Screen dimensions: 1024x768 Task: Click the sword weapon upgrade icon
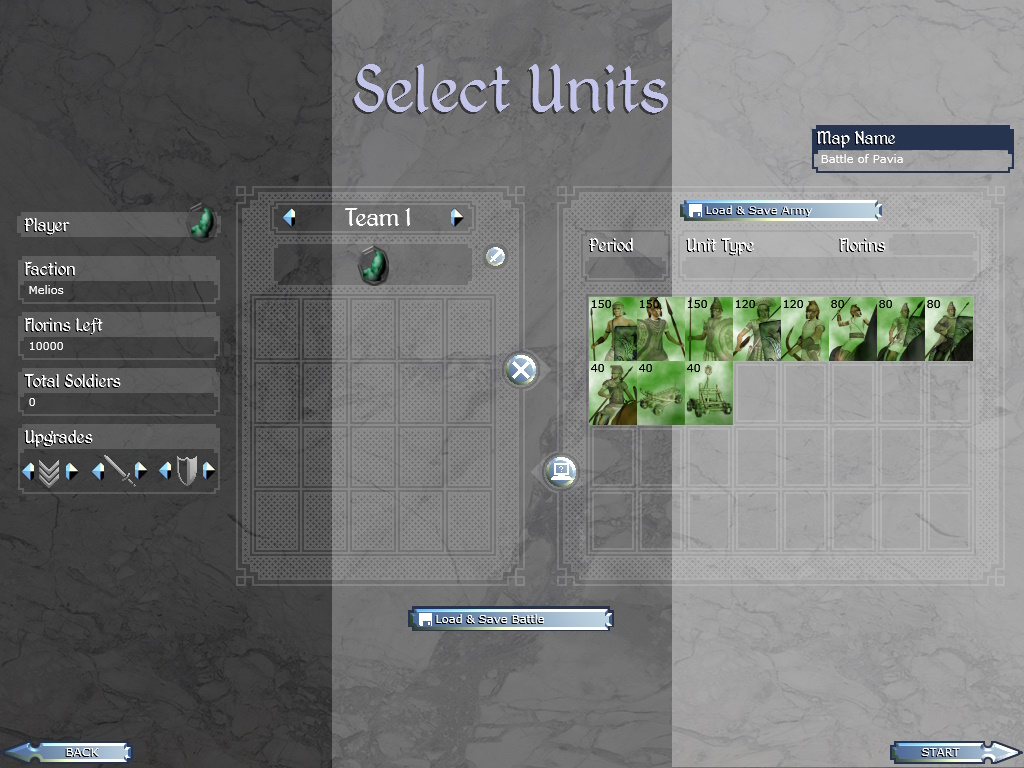[x=120, y=470]
